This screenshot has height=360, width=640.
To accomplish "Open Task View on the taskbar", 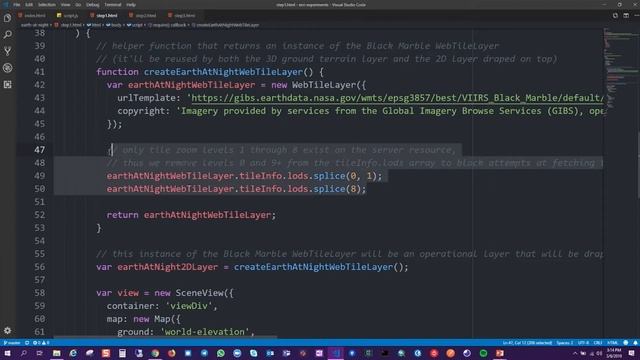I will [40, 353].
